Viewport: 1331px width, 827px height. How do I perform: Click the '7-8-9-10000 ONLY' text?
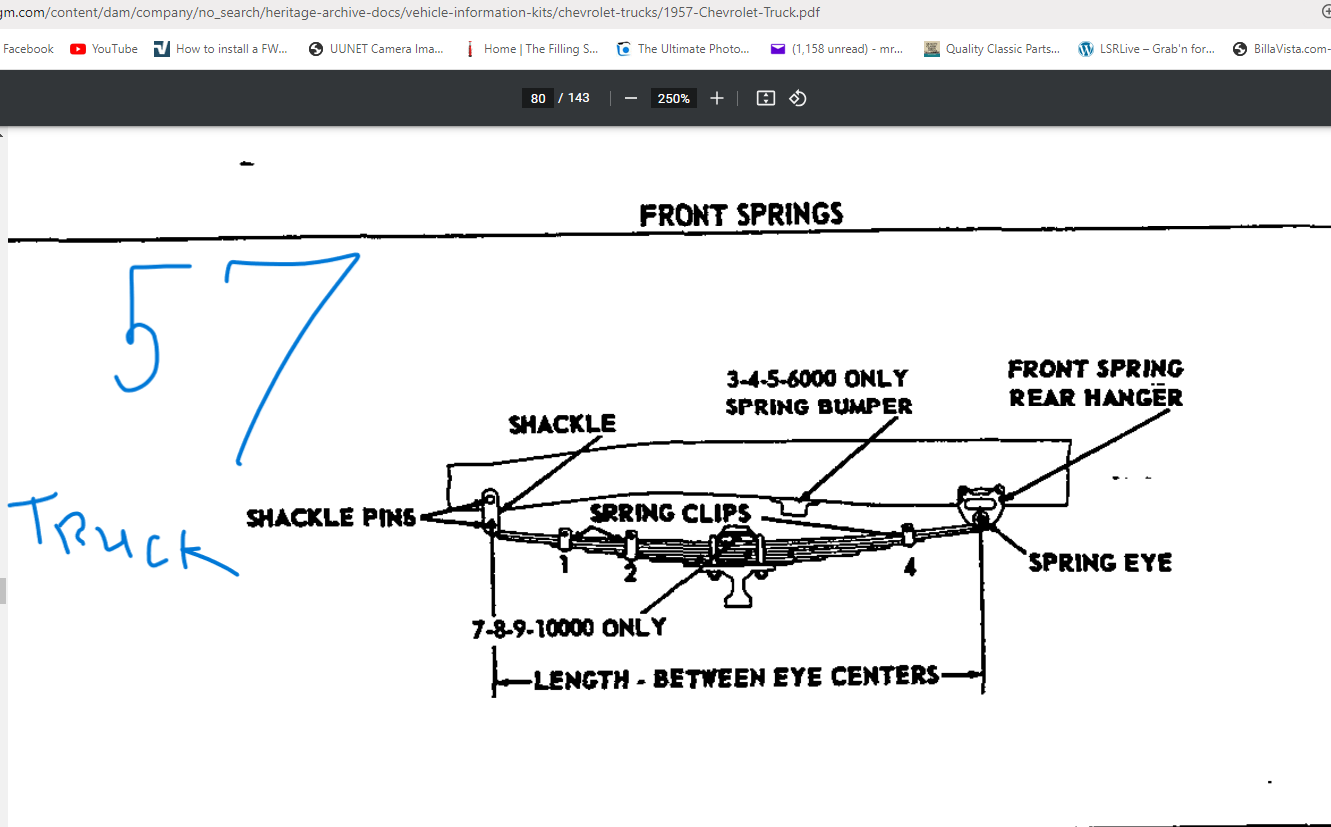pyautogui.click(x=569, y=627)
